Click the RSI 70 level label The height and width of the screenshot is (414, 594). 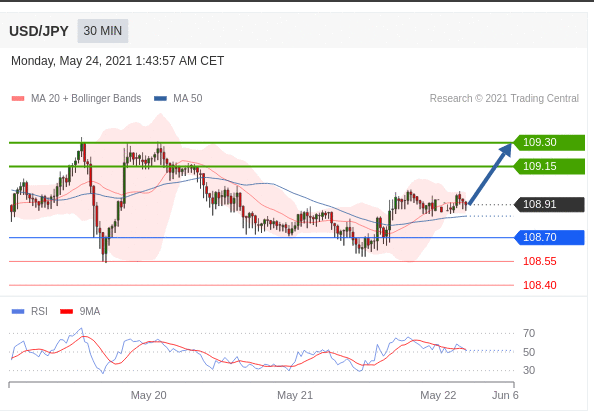tap(529, 333)
